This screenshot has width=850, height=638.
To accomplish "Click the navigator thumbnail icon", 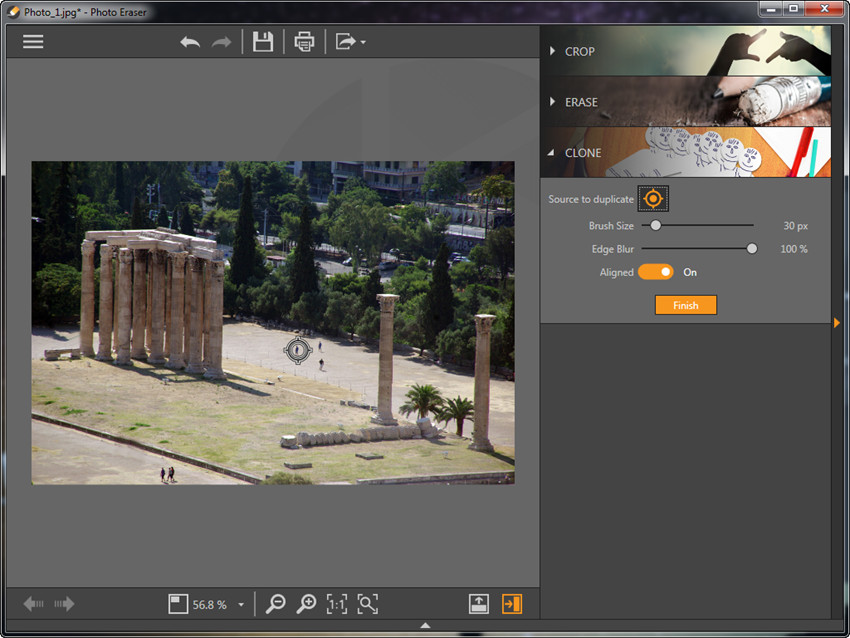I will 178,604.
